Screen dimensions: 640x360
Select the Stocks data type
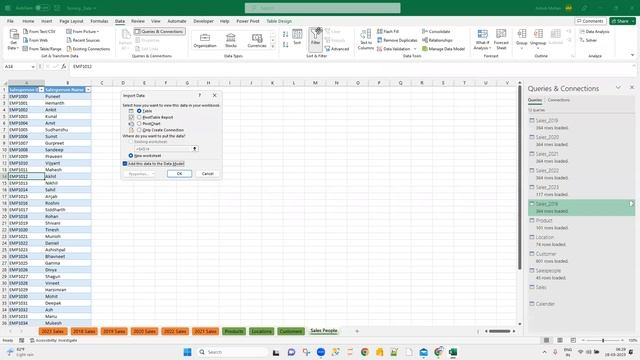click(x=231, y=40)
